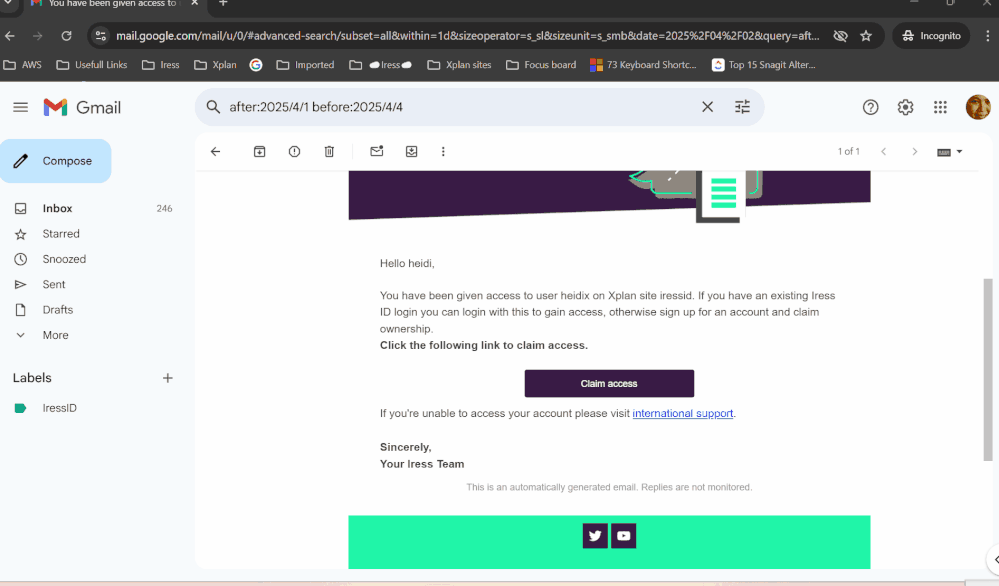Show advanced search options
Viewport: 999px width, 586px height.
[x=742, y=107]
